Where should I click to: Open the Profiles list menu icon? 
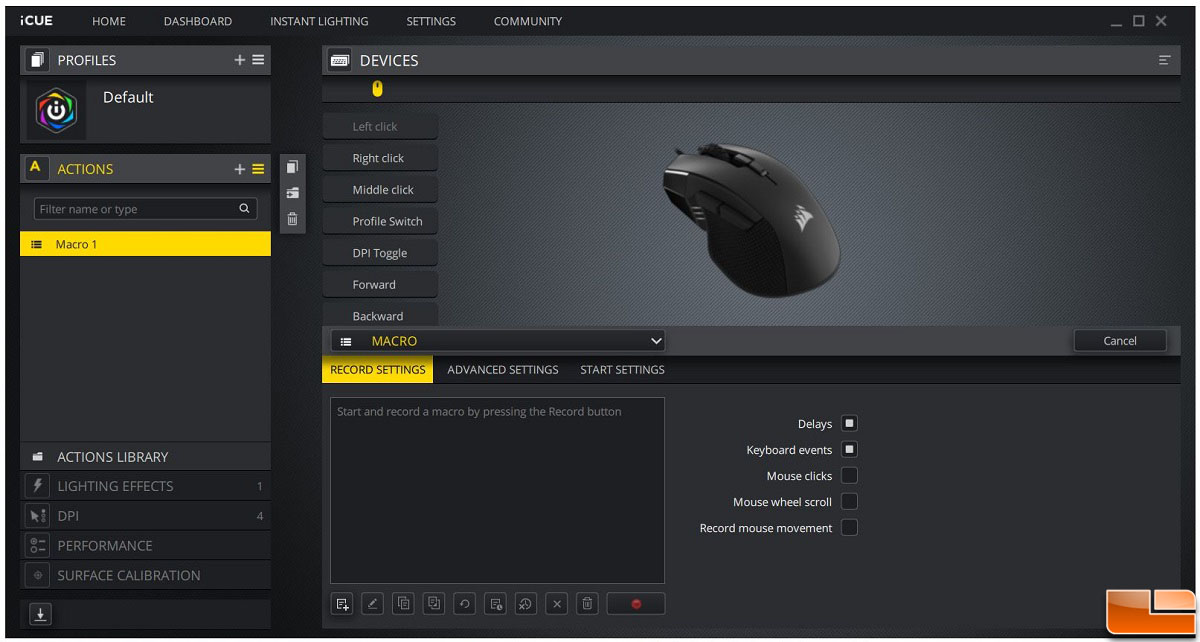click(x=258, y=60)
